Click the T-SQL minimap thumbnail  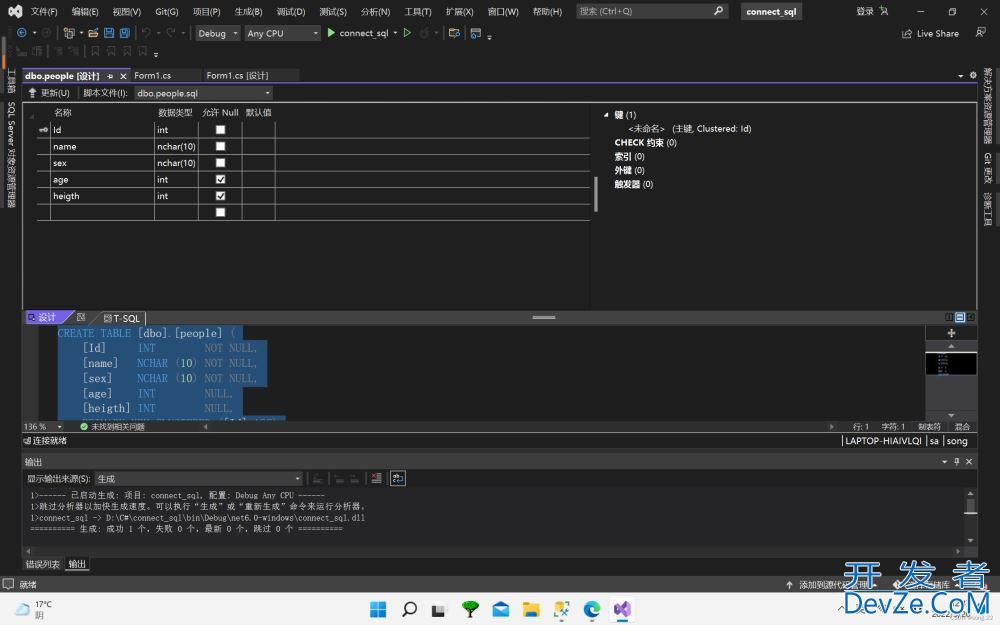point(951,364)
